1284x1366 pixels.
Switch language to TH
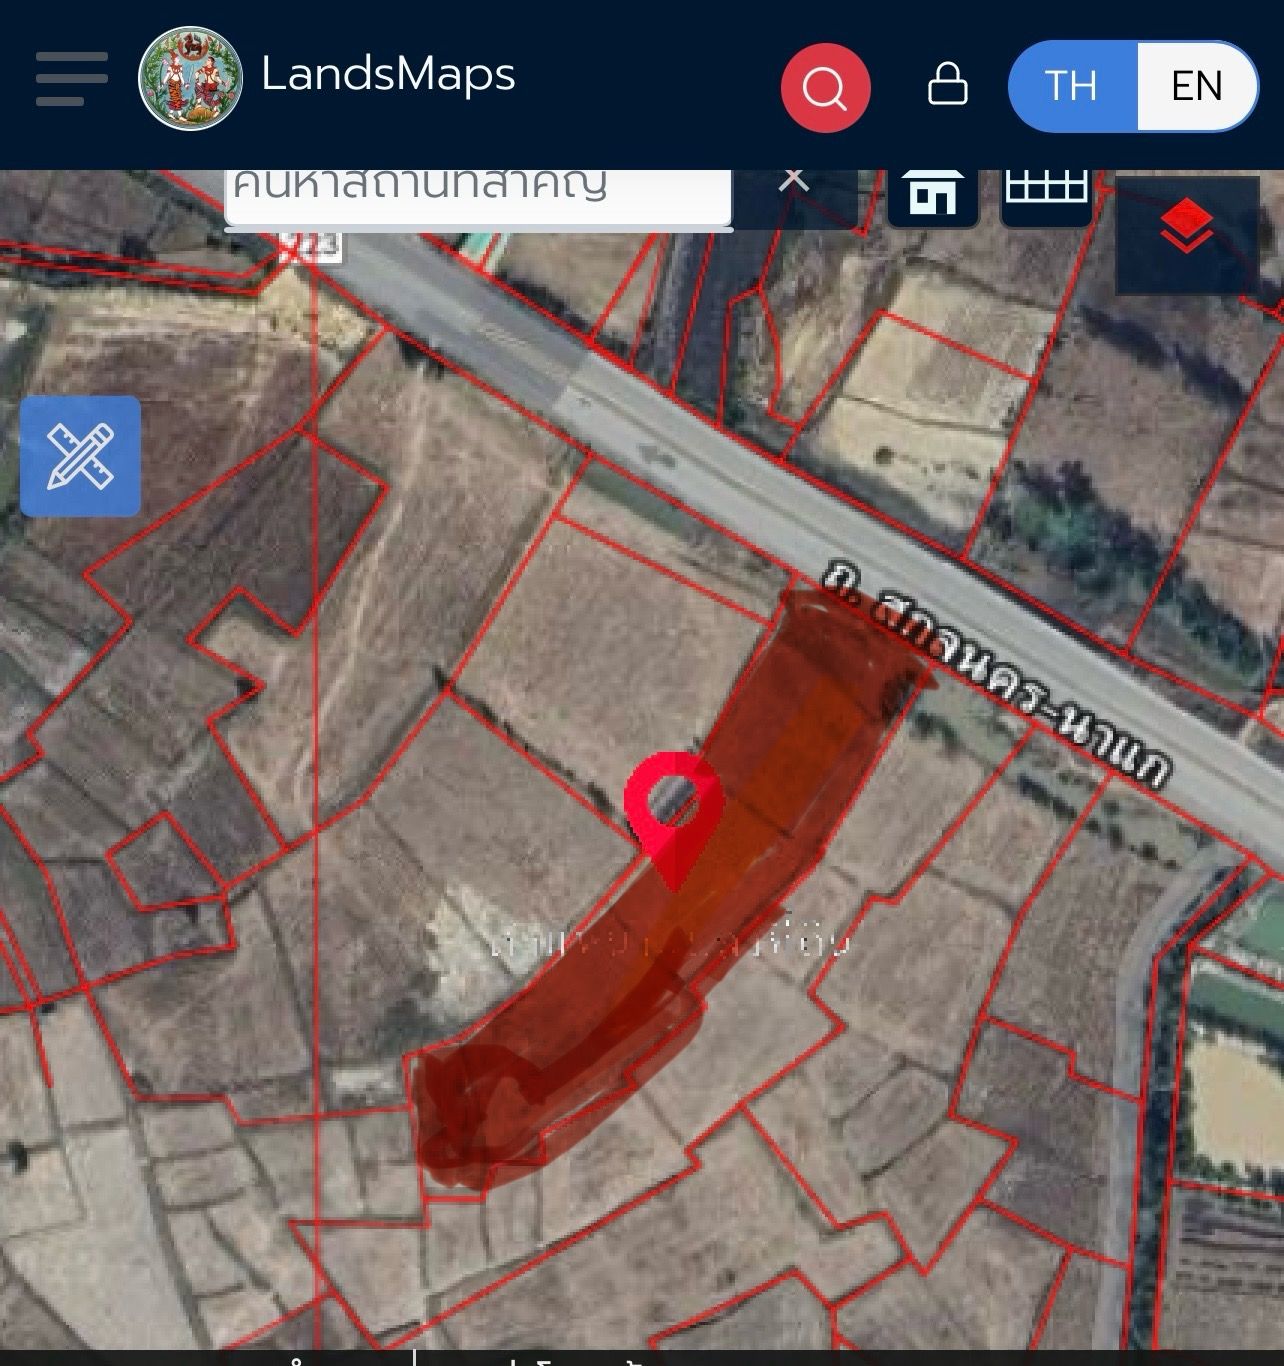point(1071,86)
